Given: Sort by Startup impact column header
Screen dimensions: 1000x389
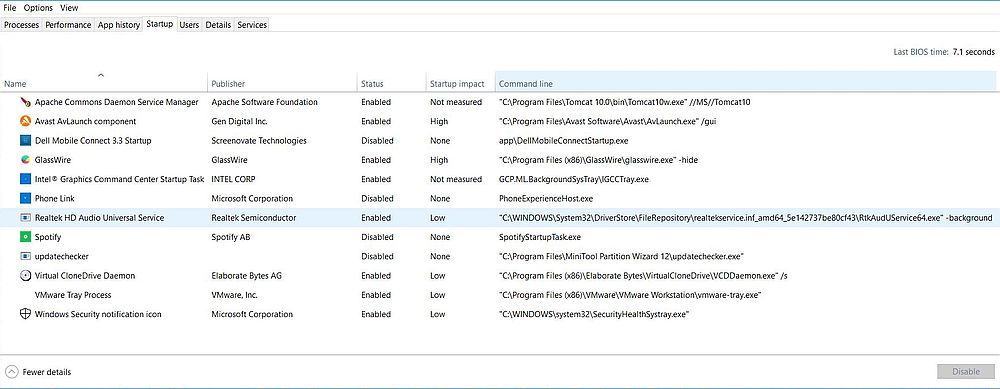Looking at the screenshot, I should [460, 84].
